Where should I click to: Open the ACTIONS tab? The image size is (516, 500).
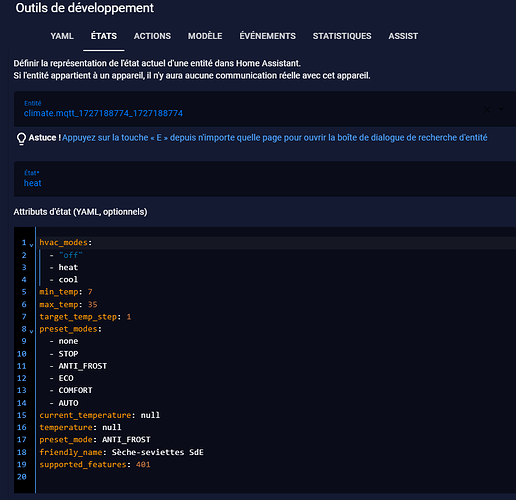point(152,36)
